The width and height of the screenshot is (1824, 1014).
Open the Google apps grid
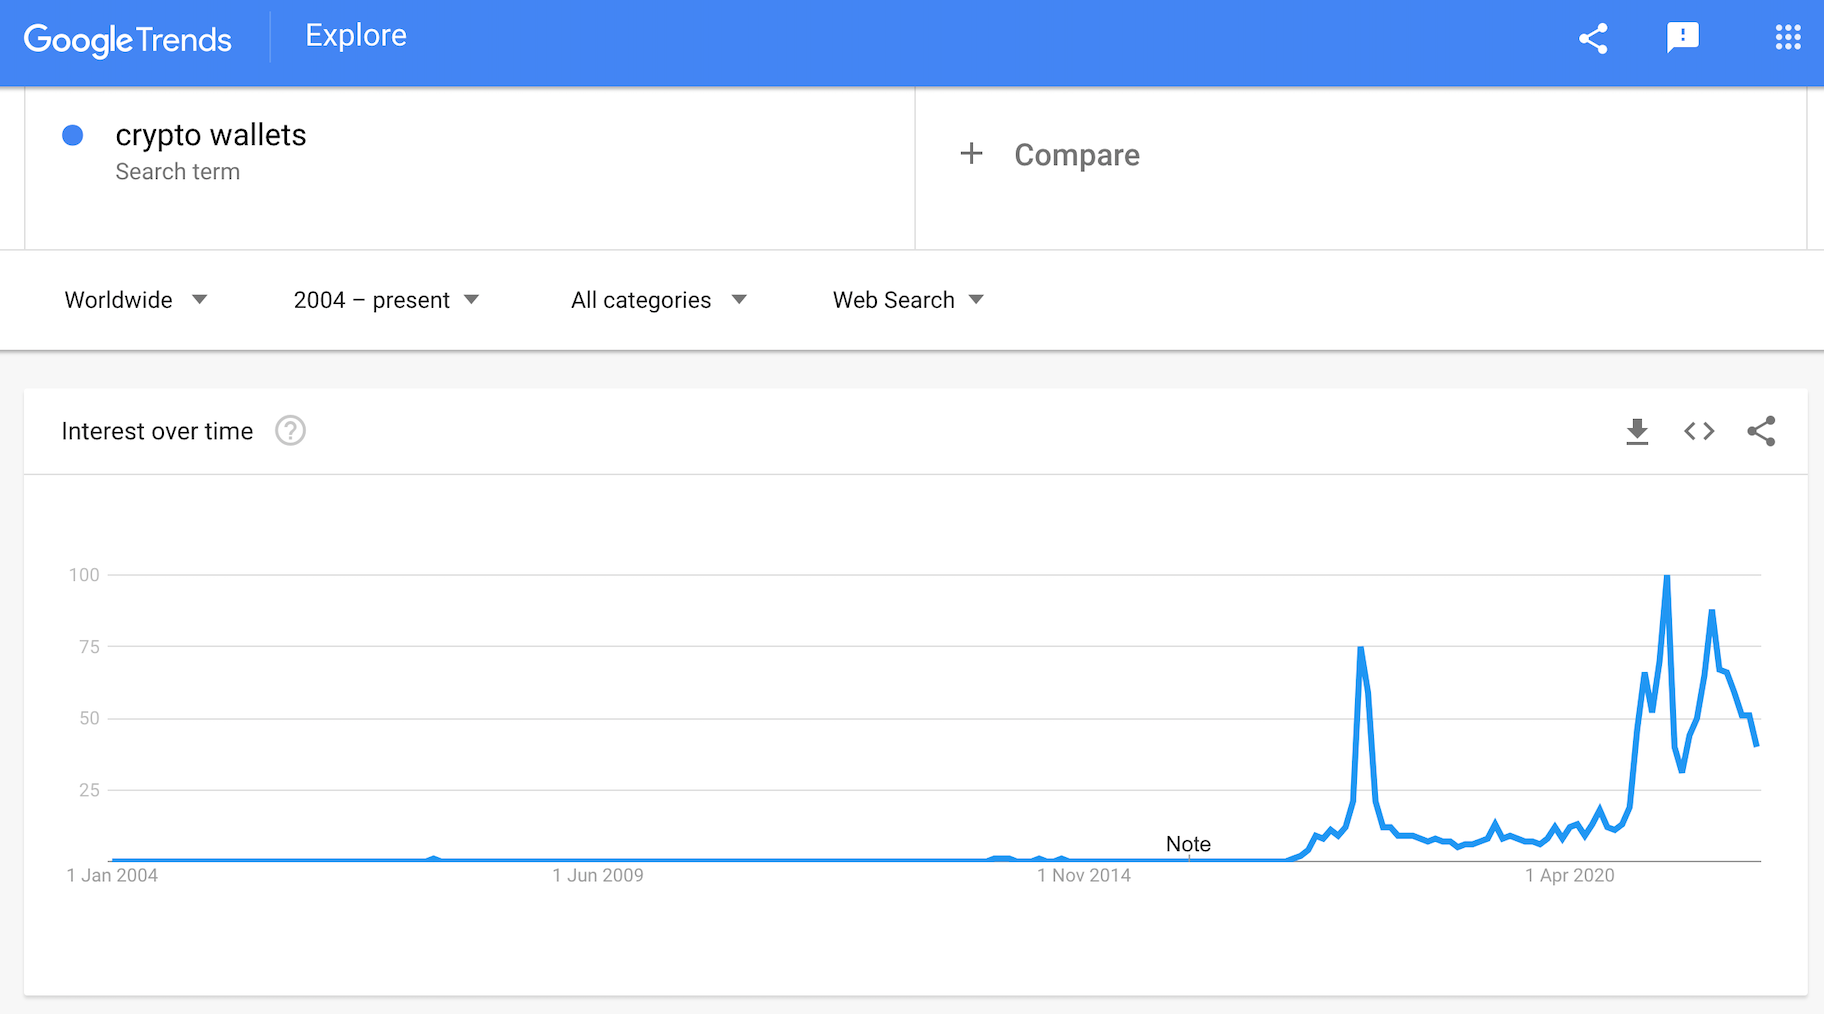(x=1788, y=38)
